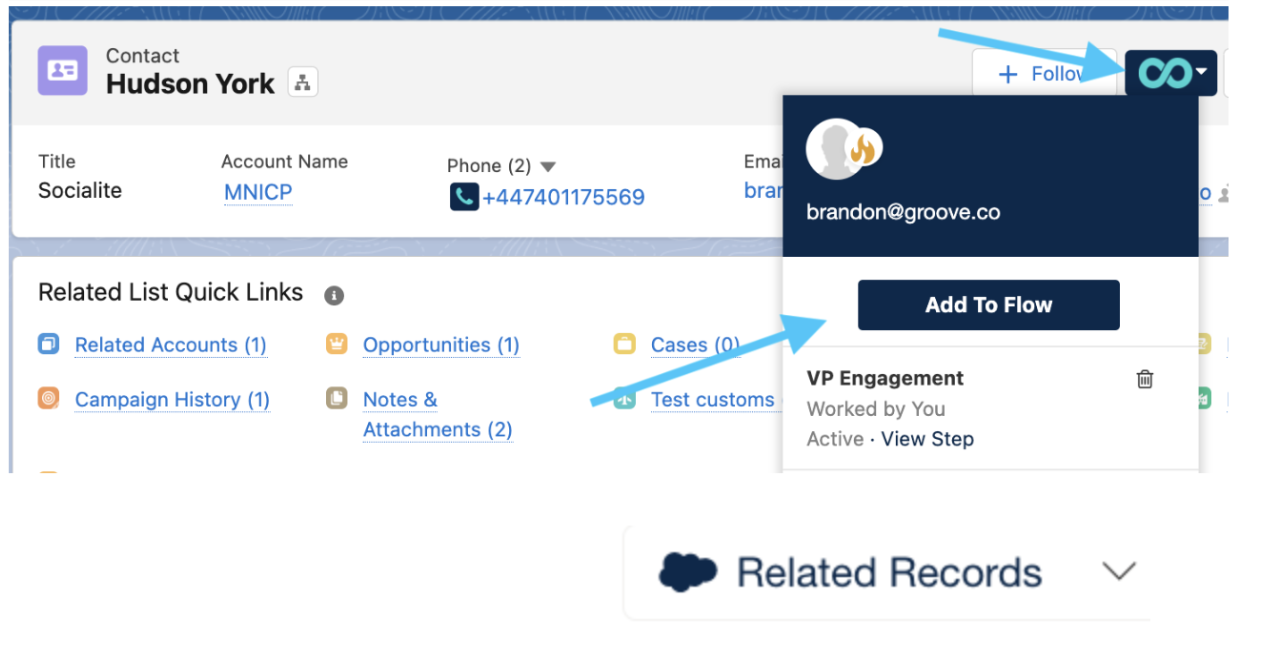The width and height of the screenshot is (1262, 658).
Task: Click the Socialite title value
Action: 80,190
